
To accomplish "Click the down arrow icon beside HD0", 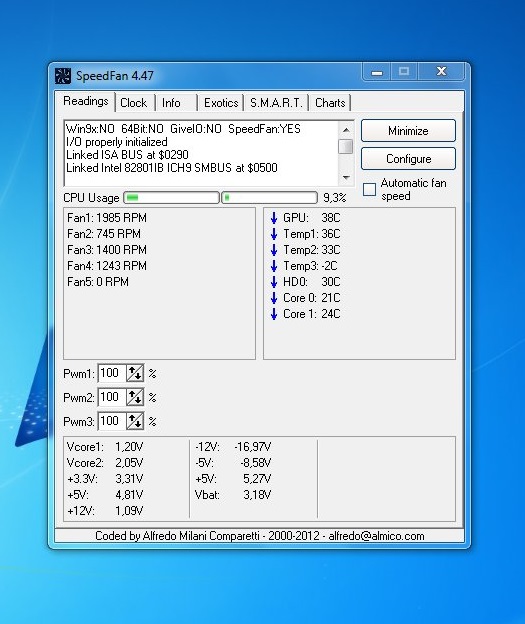I will 274,282.
